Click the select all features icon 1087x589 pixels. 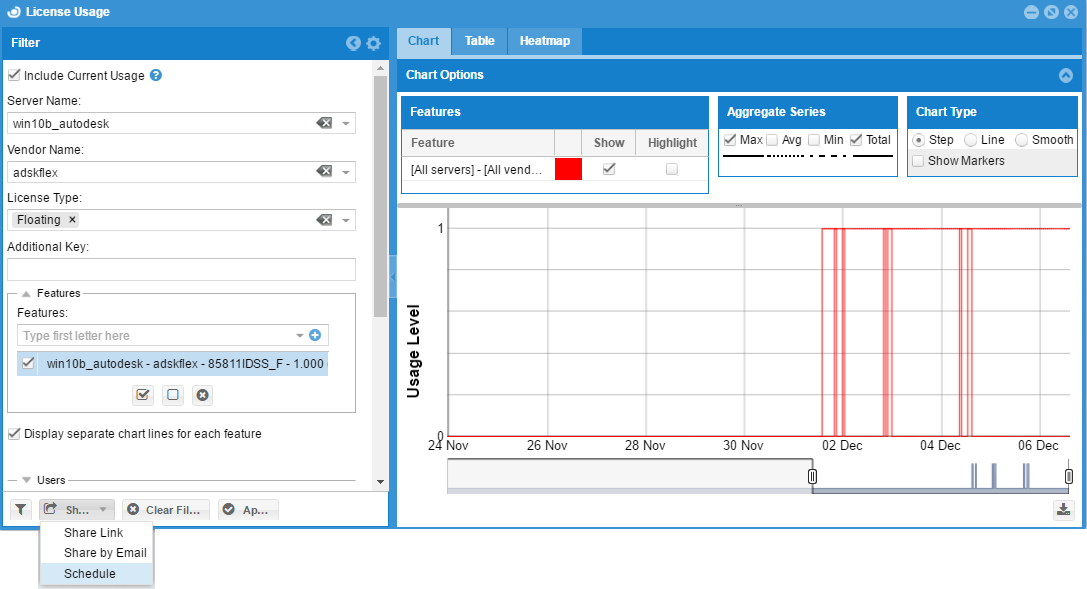[143, 395]
